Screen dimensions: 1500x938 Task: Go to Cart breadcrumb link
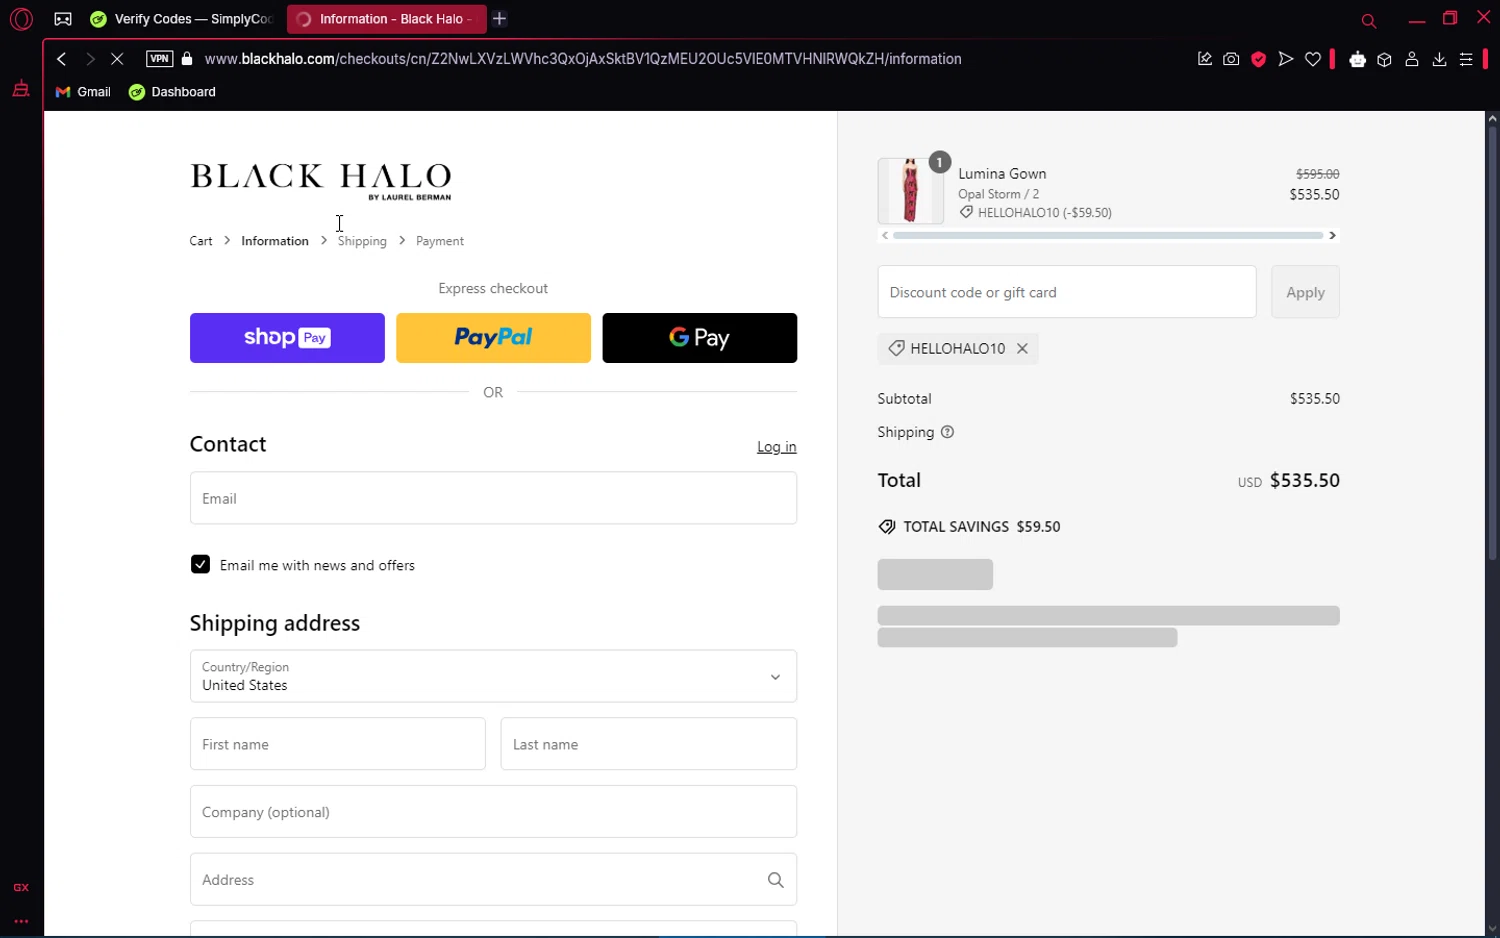click(x=201, y=241)
